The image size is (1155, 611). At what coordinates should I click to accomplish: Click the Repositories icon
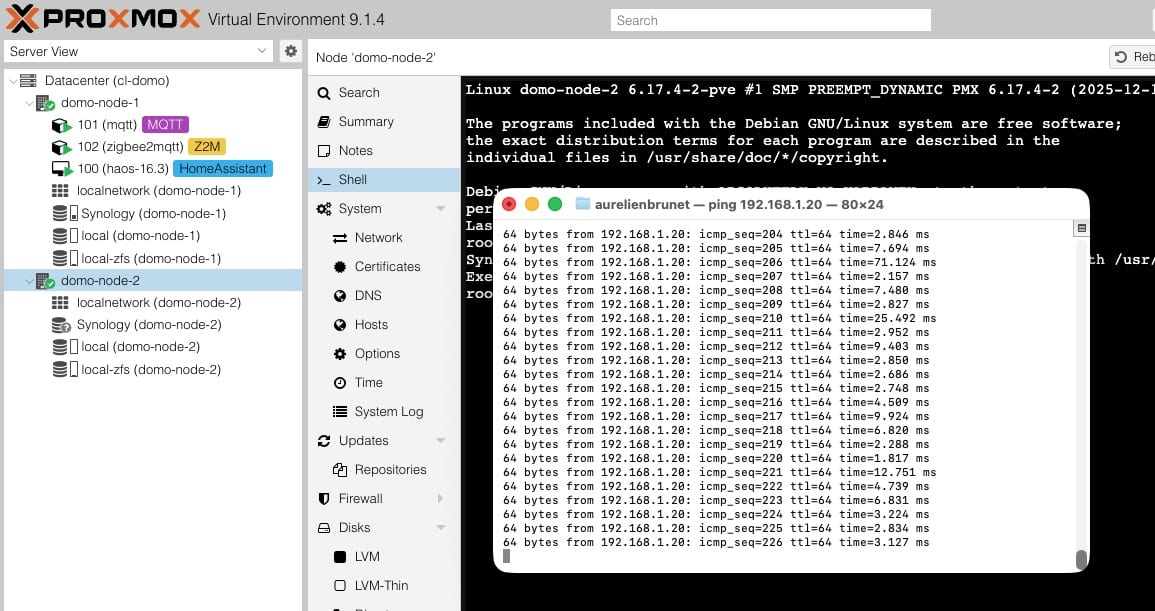339,470
